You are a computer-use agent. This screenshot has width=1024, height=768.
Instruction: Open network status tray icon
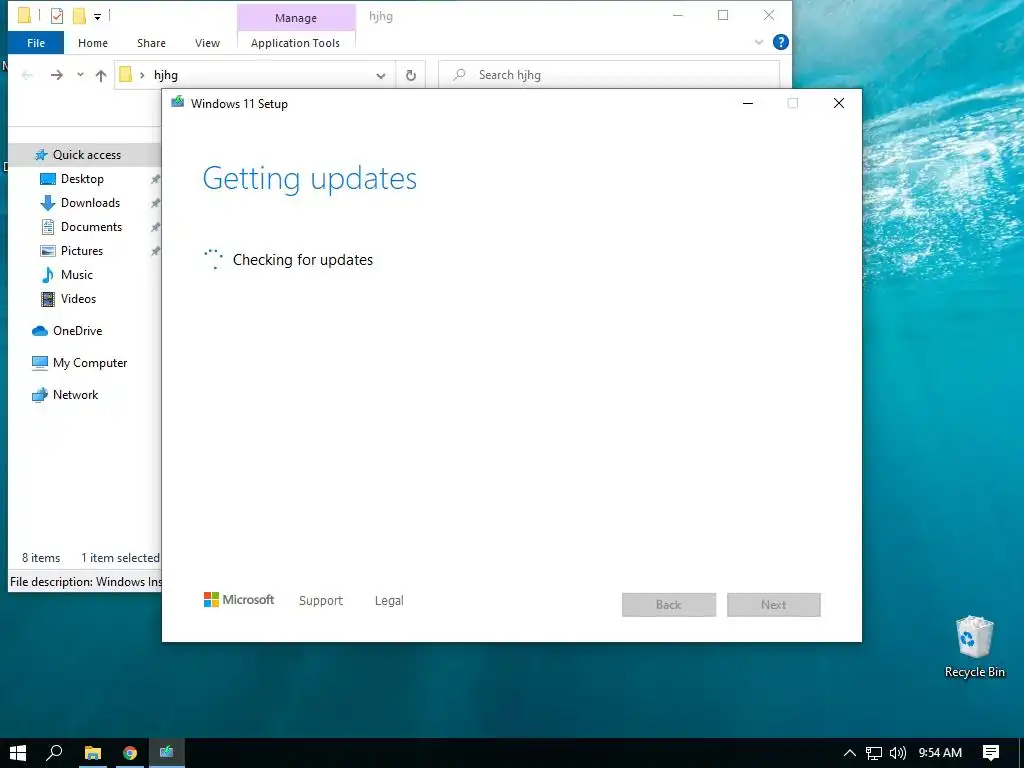[874, 753]
